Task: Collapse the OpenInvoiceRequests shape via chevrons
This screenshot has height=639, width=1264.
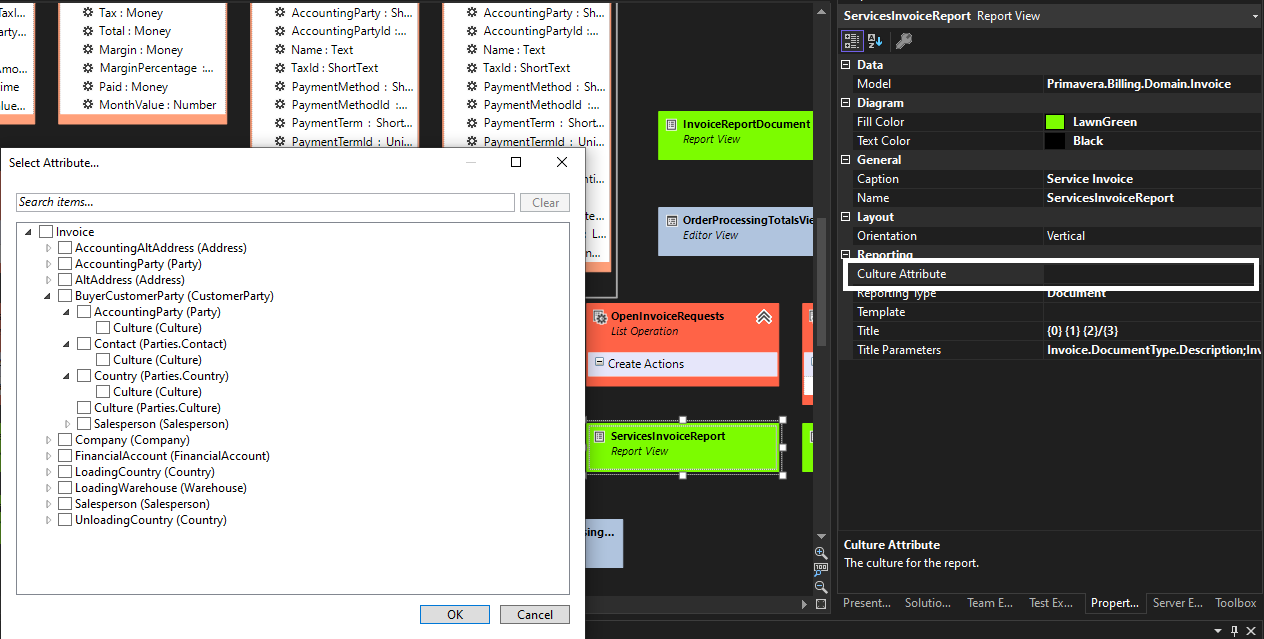Action: [764, 317]
